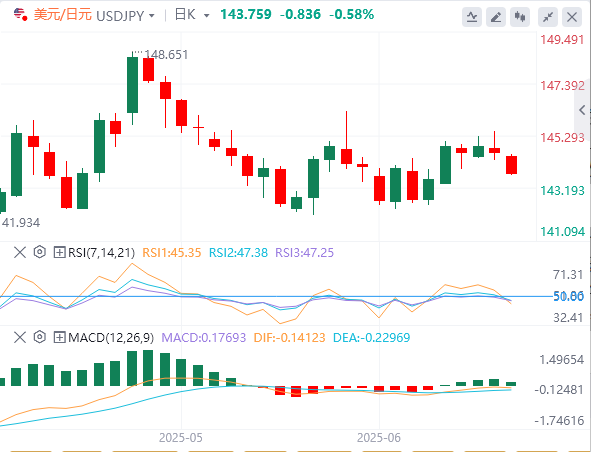Expand the MACD panel plus box
591x452 pixels.
[x=59, y=337]
